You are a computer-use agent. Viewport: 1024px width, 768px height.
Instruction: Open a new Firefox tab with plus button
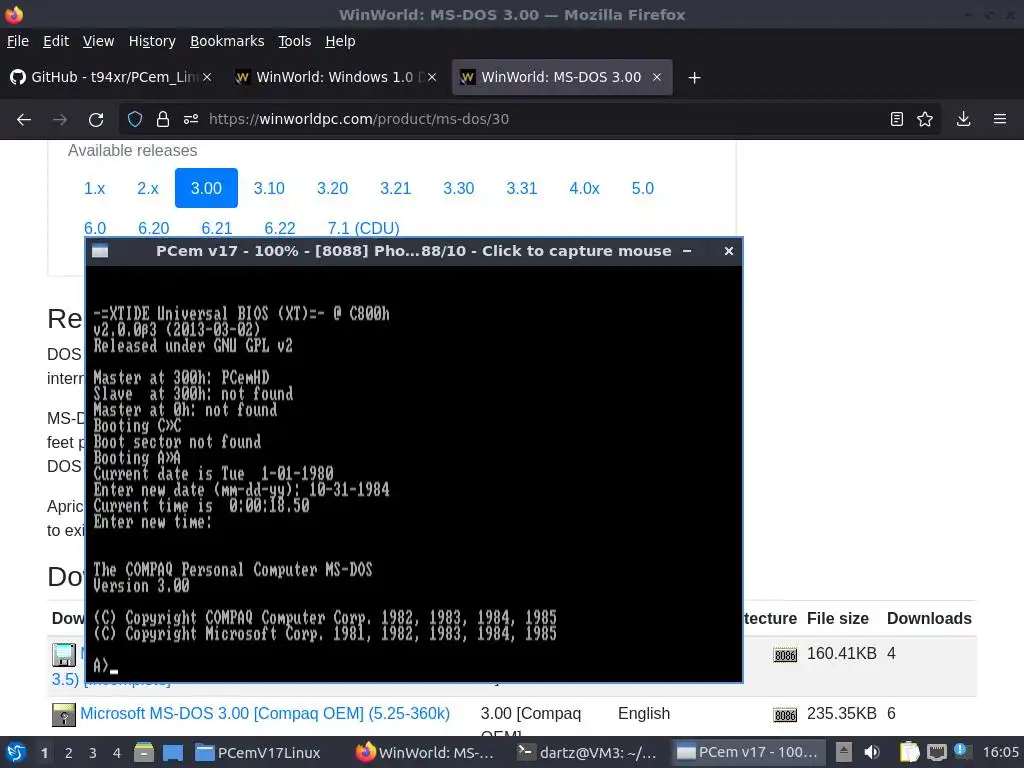pyautogui.click(x=694, y=78)
